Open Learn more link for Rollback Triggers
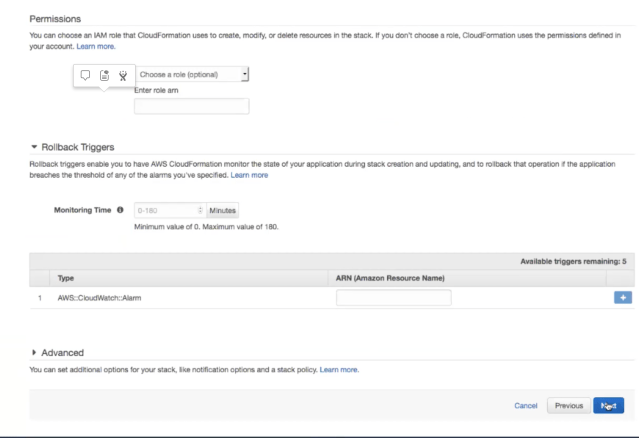639x438 pixels. point(249,175)
